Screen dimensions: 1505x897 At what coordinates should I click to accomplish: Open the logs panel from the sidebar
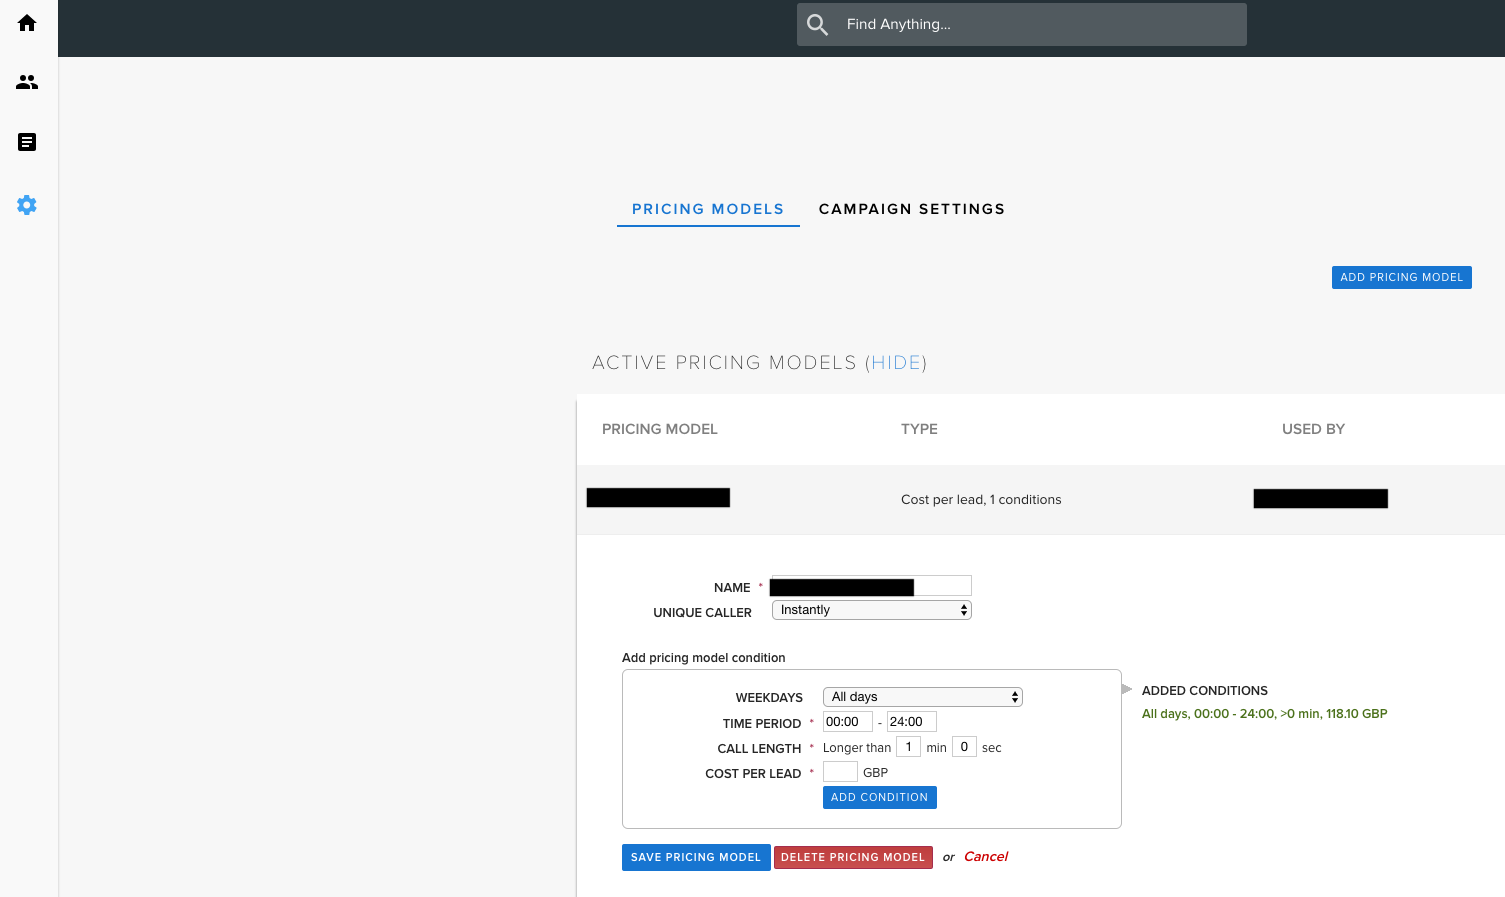point(27,142)
